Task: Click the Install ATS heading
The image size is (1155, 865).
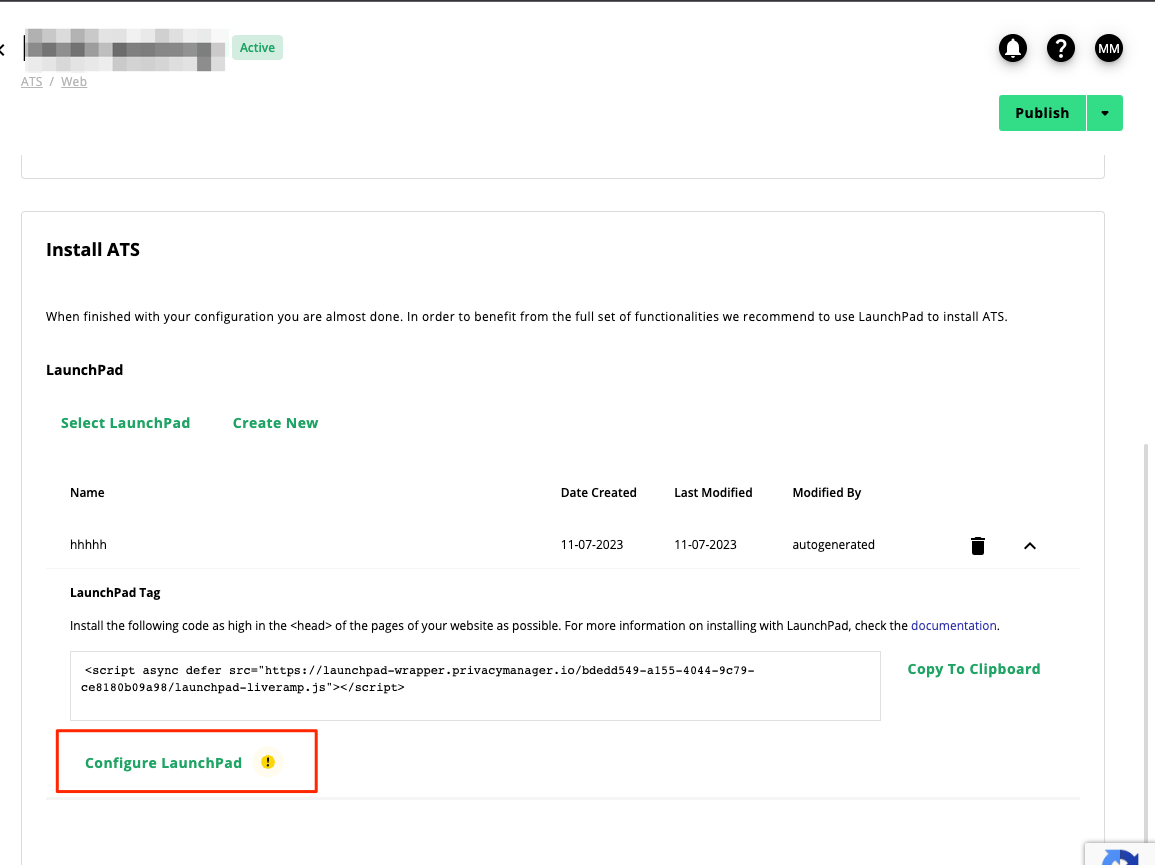Action: tap(93, 250)
